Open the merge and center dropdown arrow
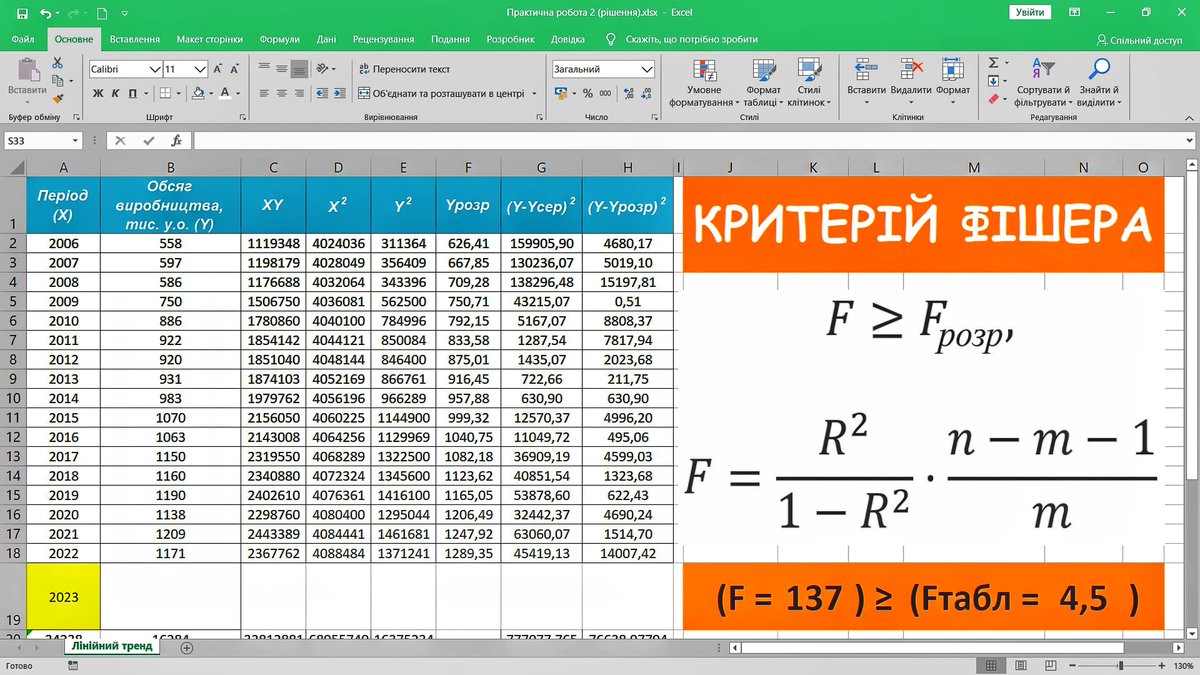 (534, 93)
